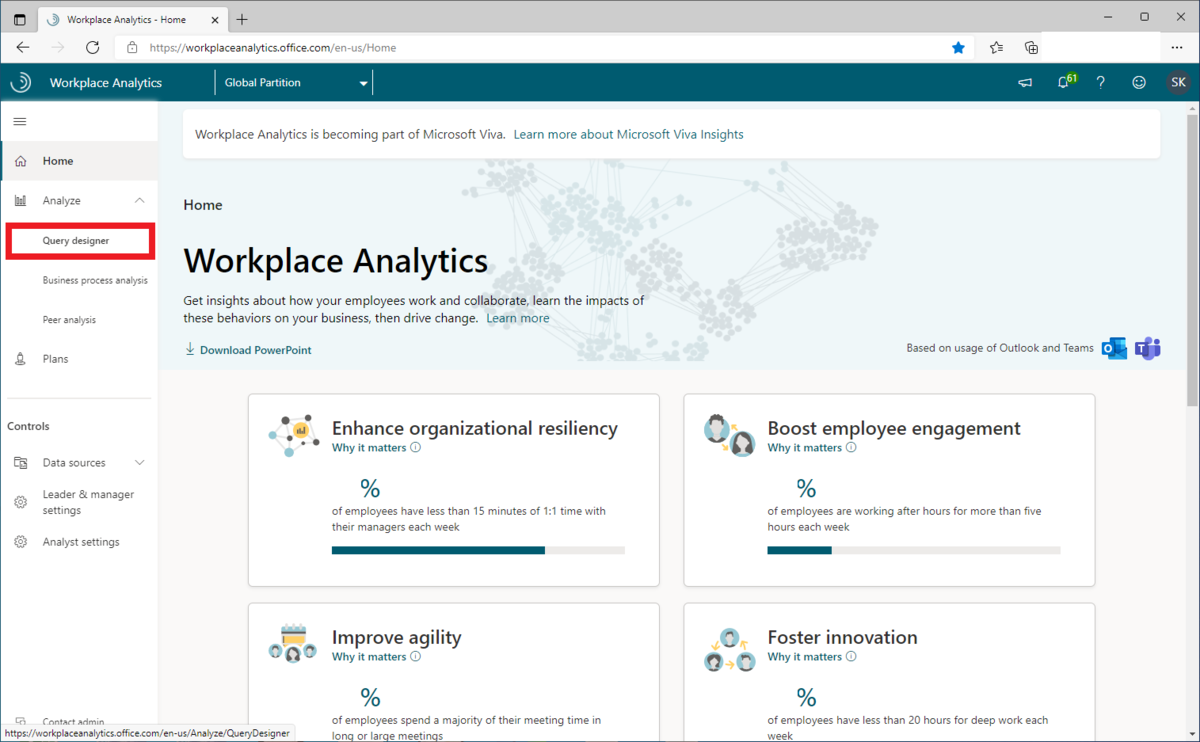Screen dimensions: 1200x742
Task: Open the hamburger navigation menu
Action: pyautogui.click(x=19, y=121)
